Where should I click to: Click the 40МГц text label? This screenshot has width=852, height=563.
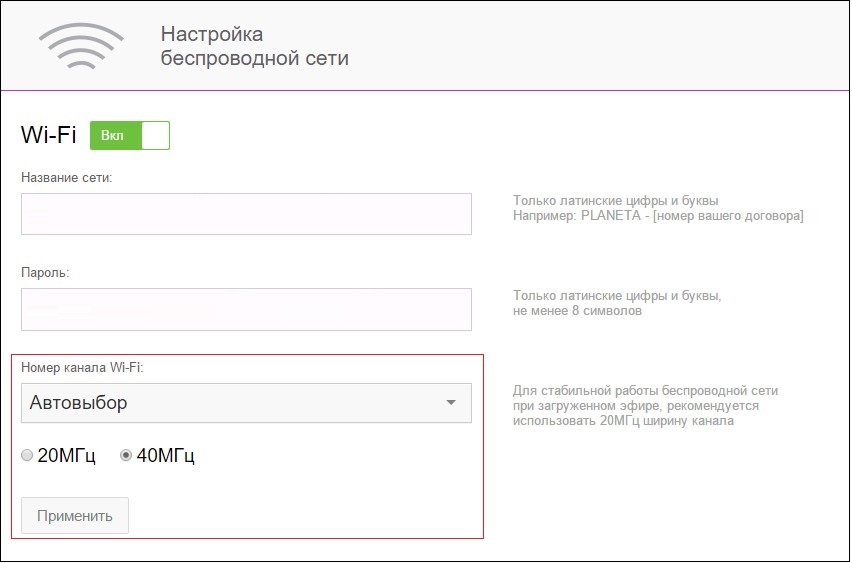coord(165,456)
